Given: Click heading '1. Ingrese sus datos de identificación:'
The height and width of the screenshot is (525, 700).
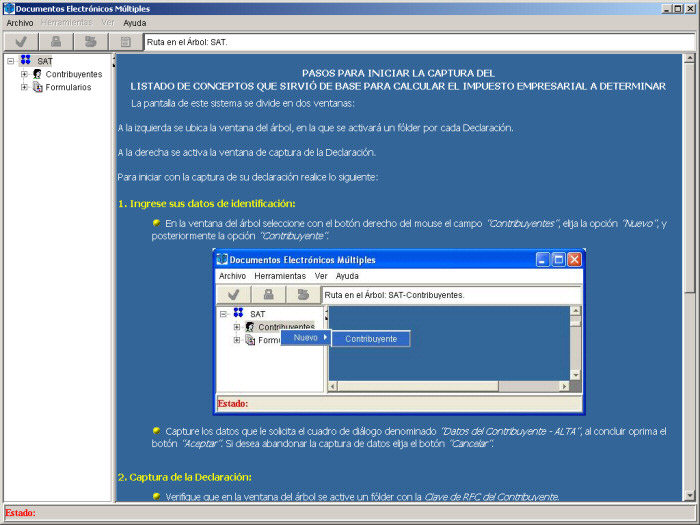Looking at the screenshot, I should coord(207,204).
